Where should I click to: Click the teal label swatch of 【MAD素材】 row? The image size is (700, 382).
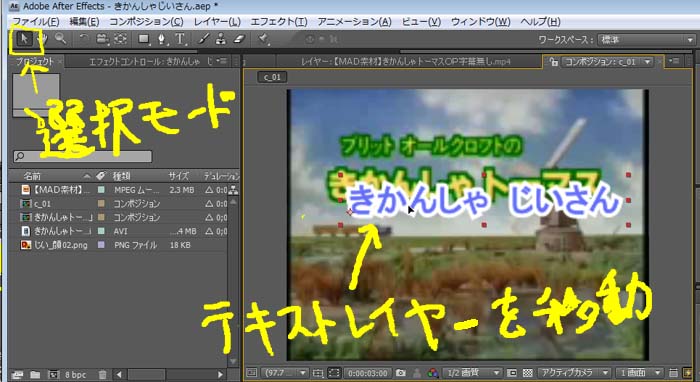coord(101,190)
